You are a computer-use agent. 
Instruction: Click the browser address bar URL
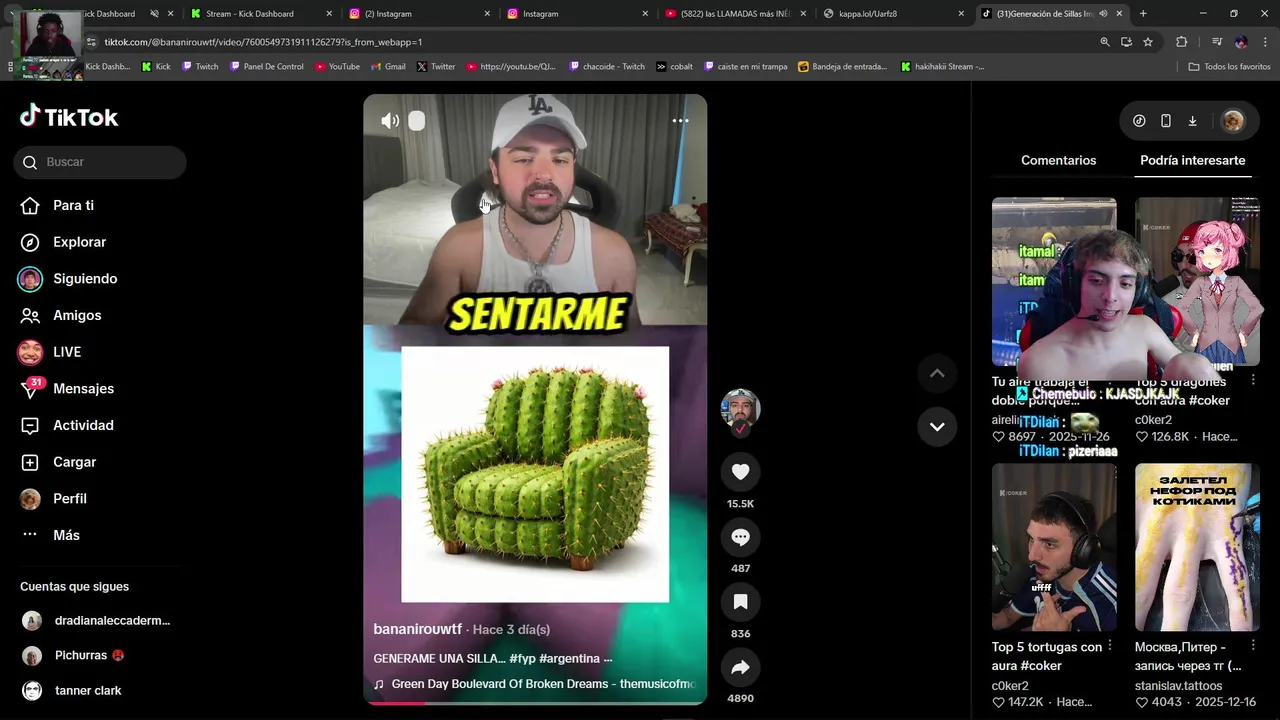pyautogui.click(x=263, y=42)
